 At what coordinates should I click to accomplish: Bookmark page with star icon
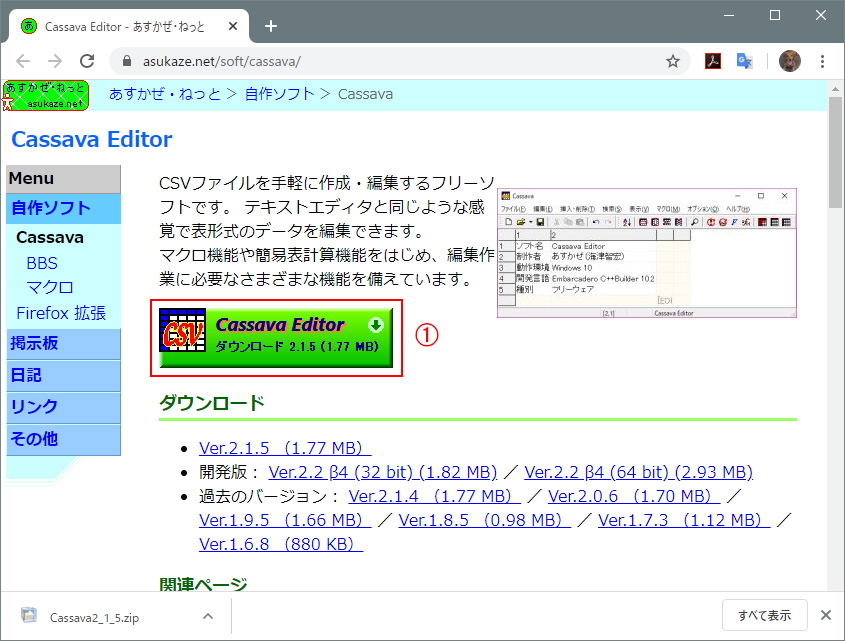[x=673, y=61]
